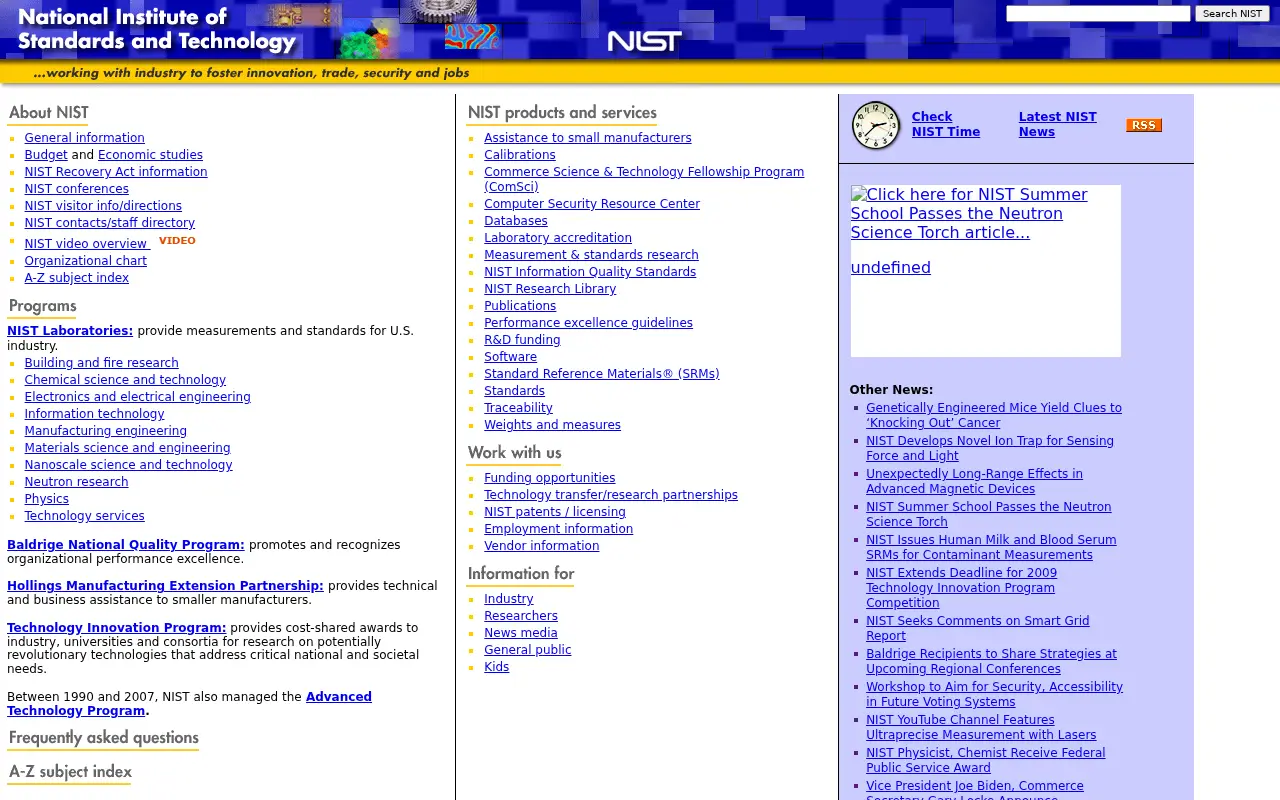Open the General information link

click(85, 138)
